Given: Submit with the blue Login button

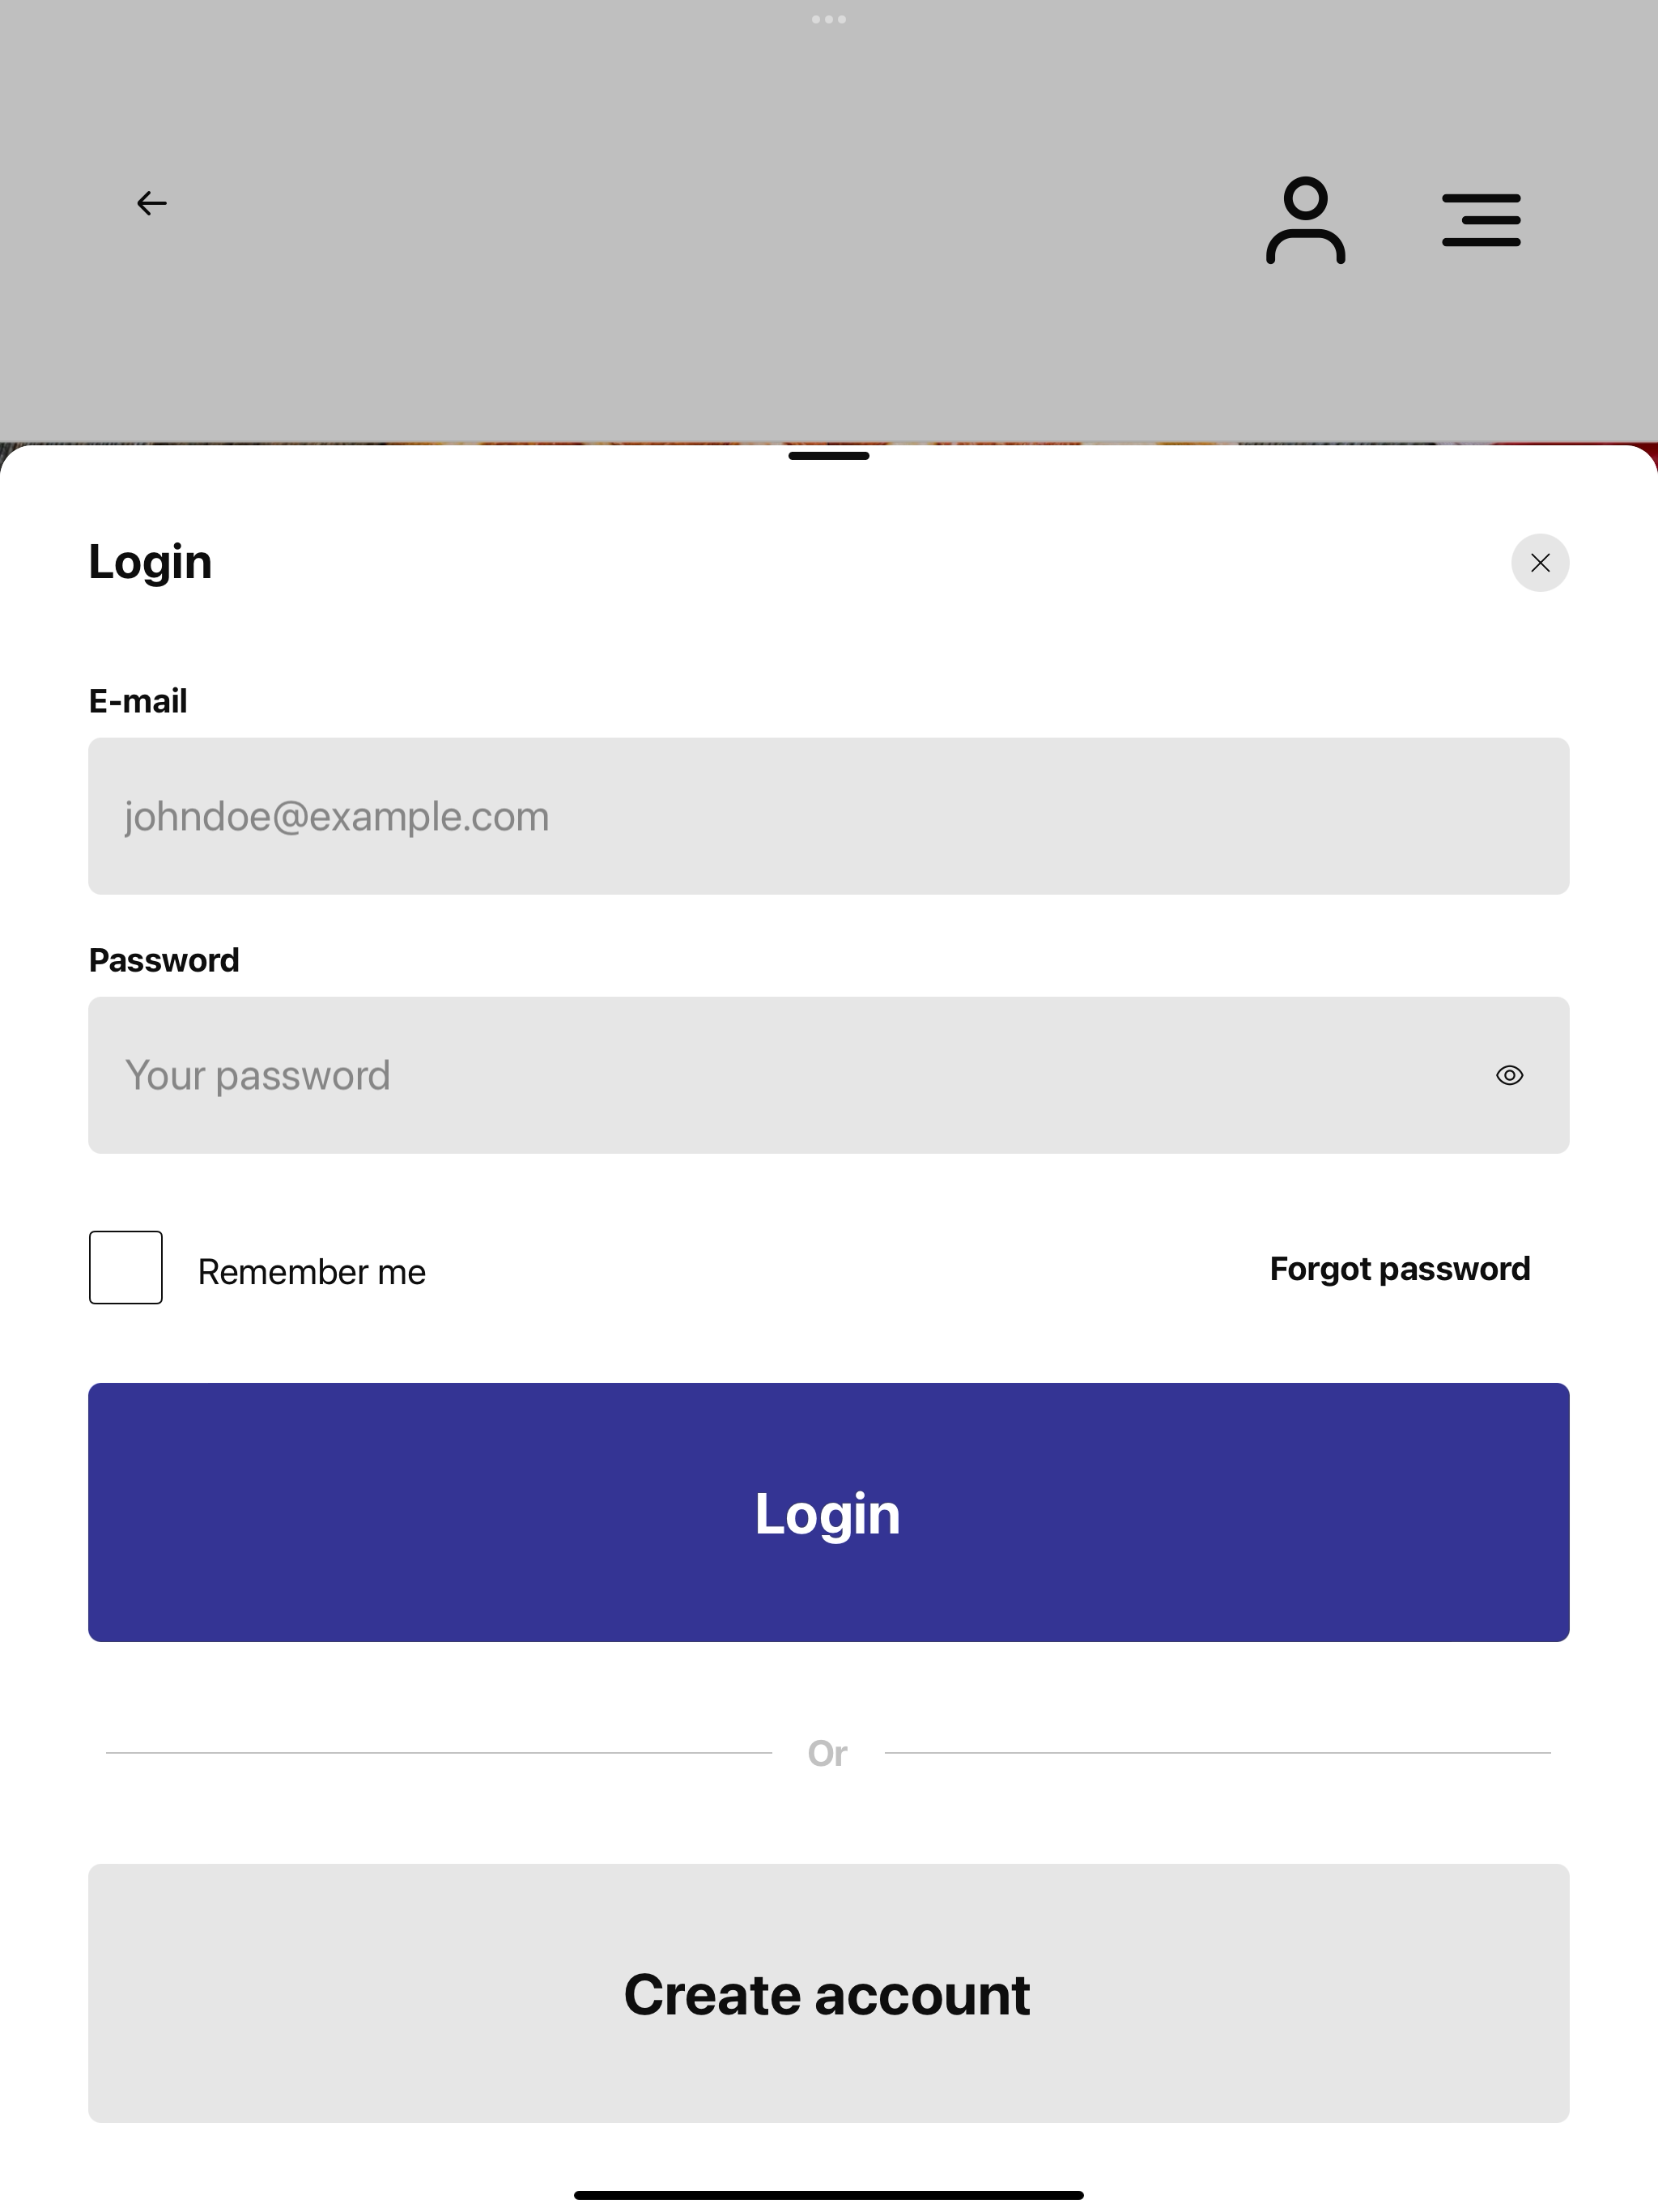Looking at the screenshot, I should [x=829, y=1512].
